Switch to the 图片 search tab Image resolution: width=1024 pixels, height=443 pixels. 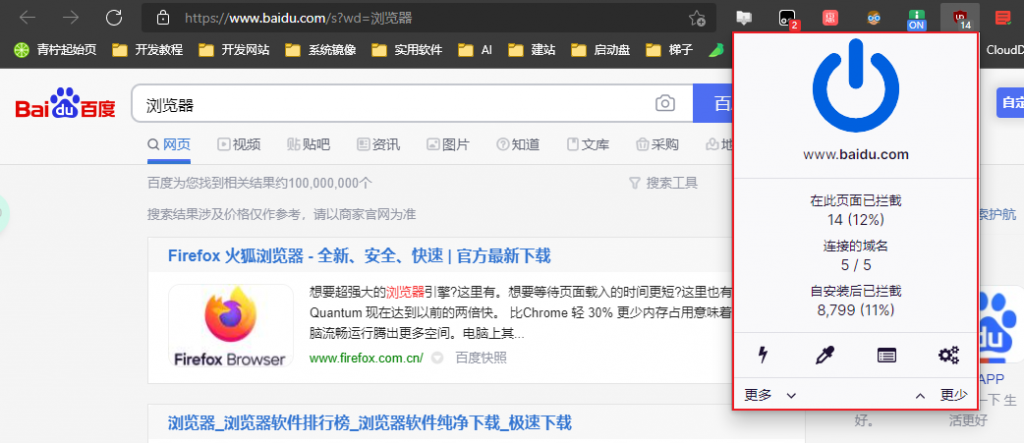[x=447, y=144]
